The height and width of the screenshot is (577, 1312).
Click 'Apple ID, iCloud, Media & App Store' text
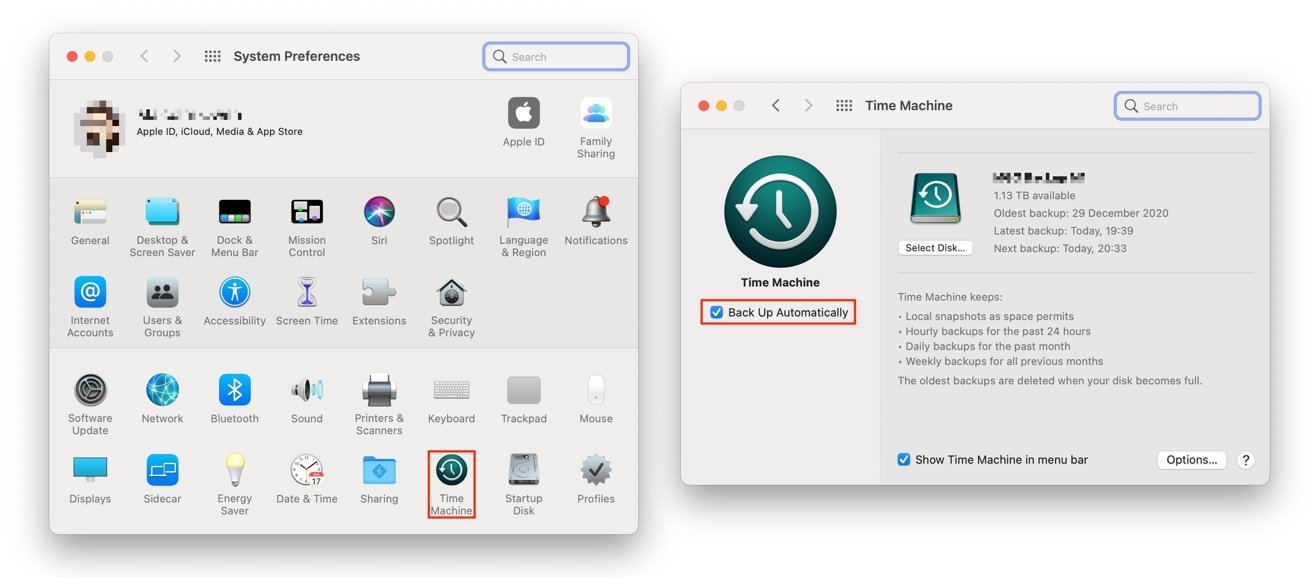[x=219, y=132]
